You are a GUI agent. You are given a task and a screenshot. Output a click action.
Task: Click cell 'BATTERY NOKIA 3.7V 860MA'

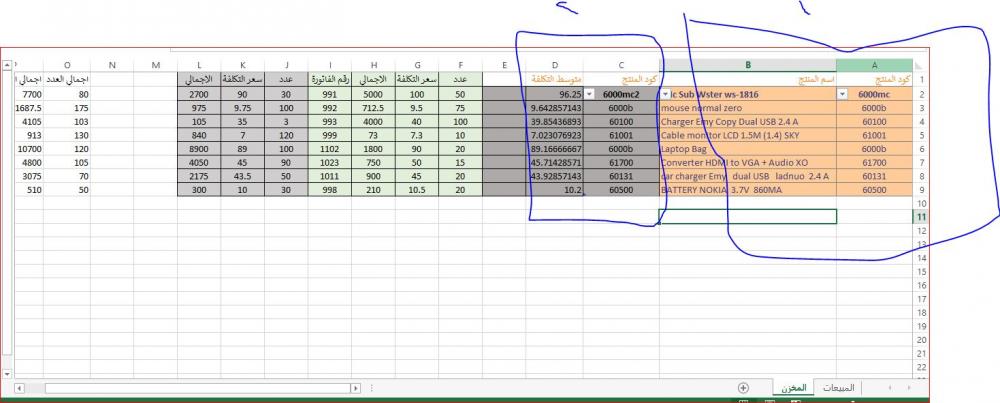click(x=748, y=190)
